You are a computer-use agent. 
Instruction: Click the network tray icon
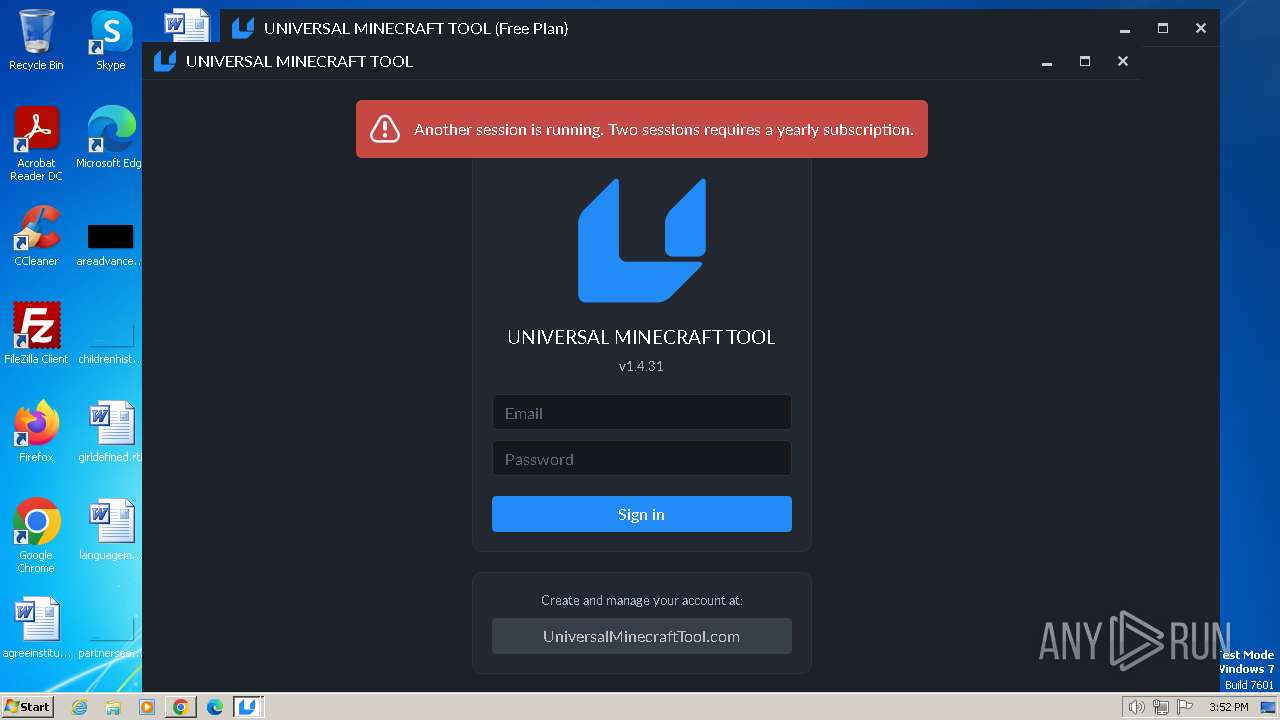(1161, 707)
